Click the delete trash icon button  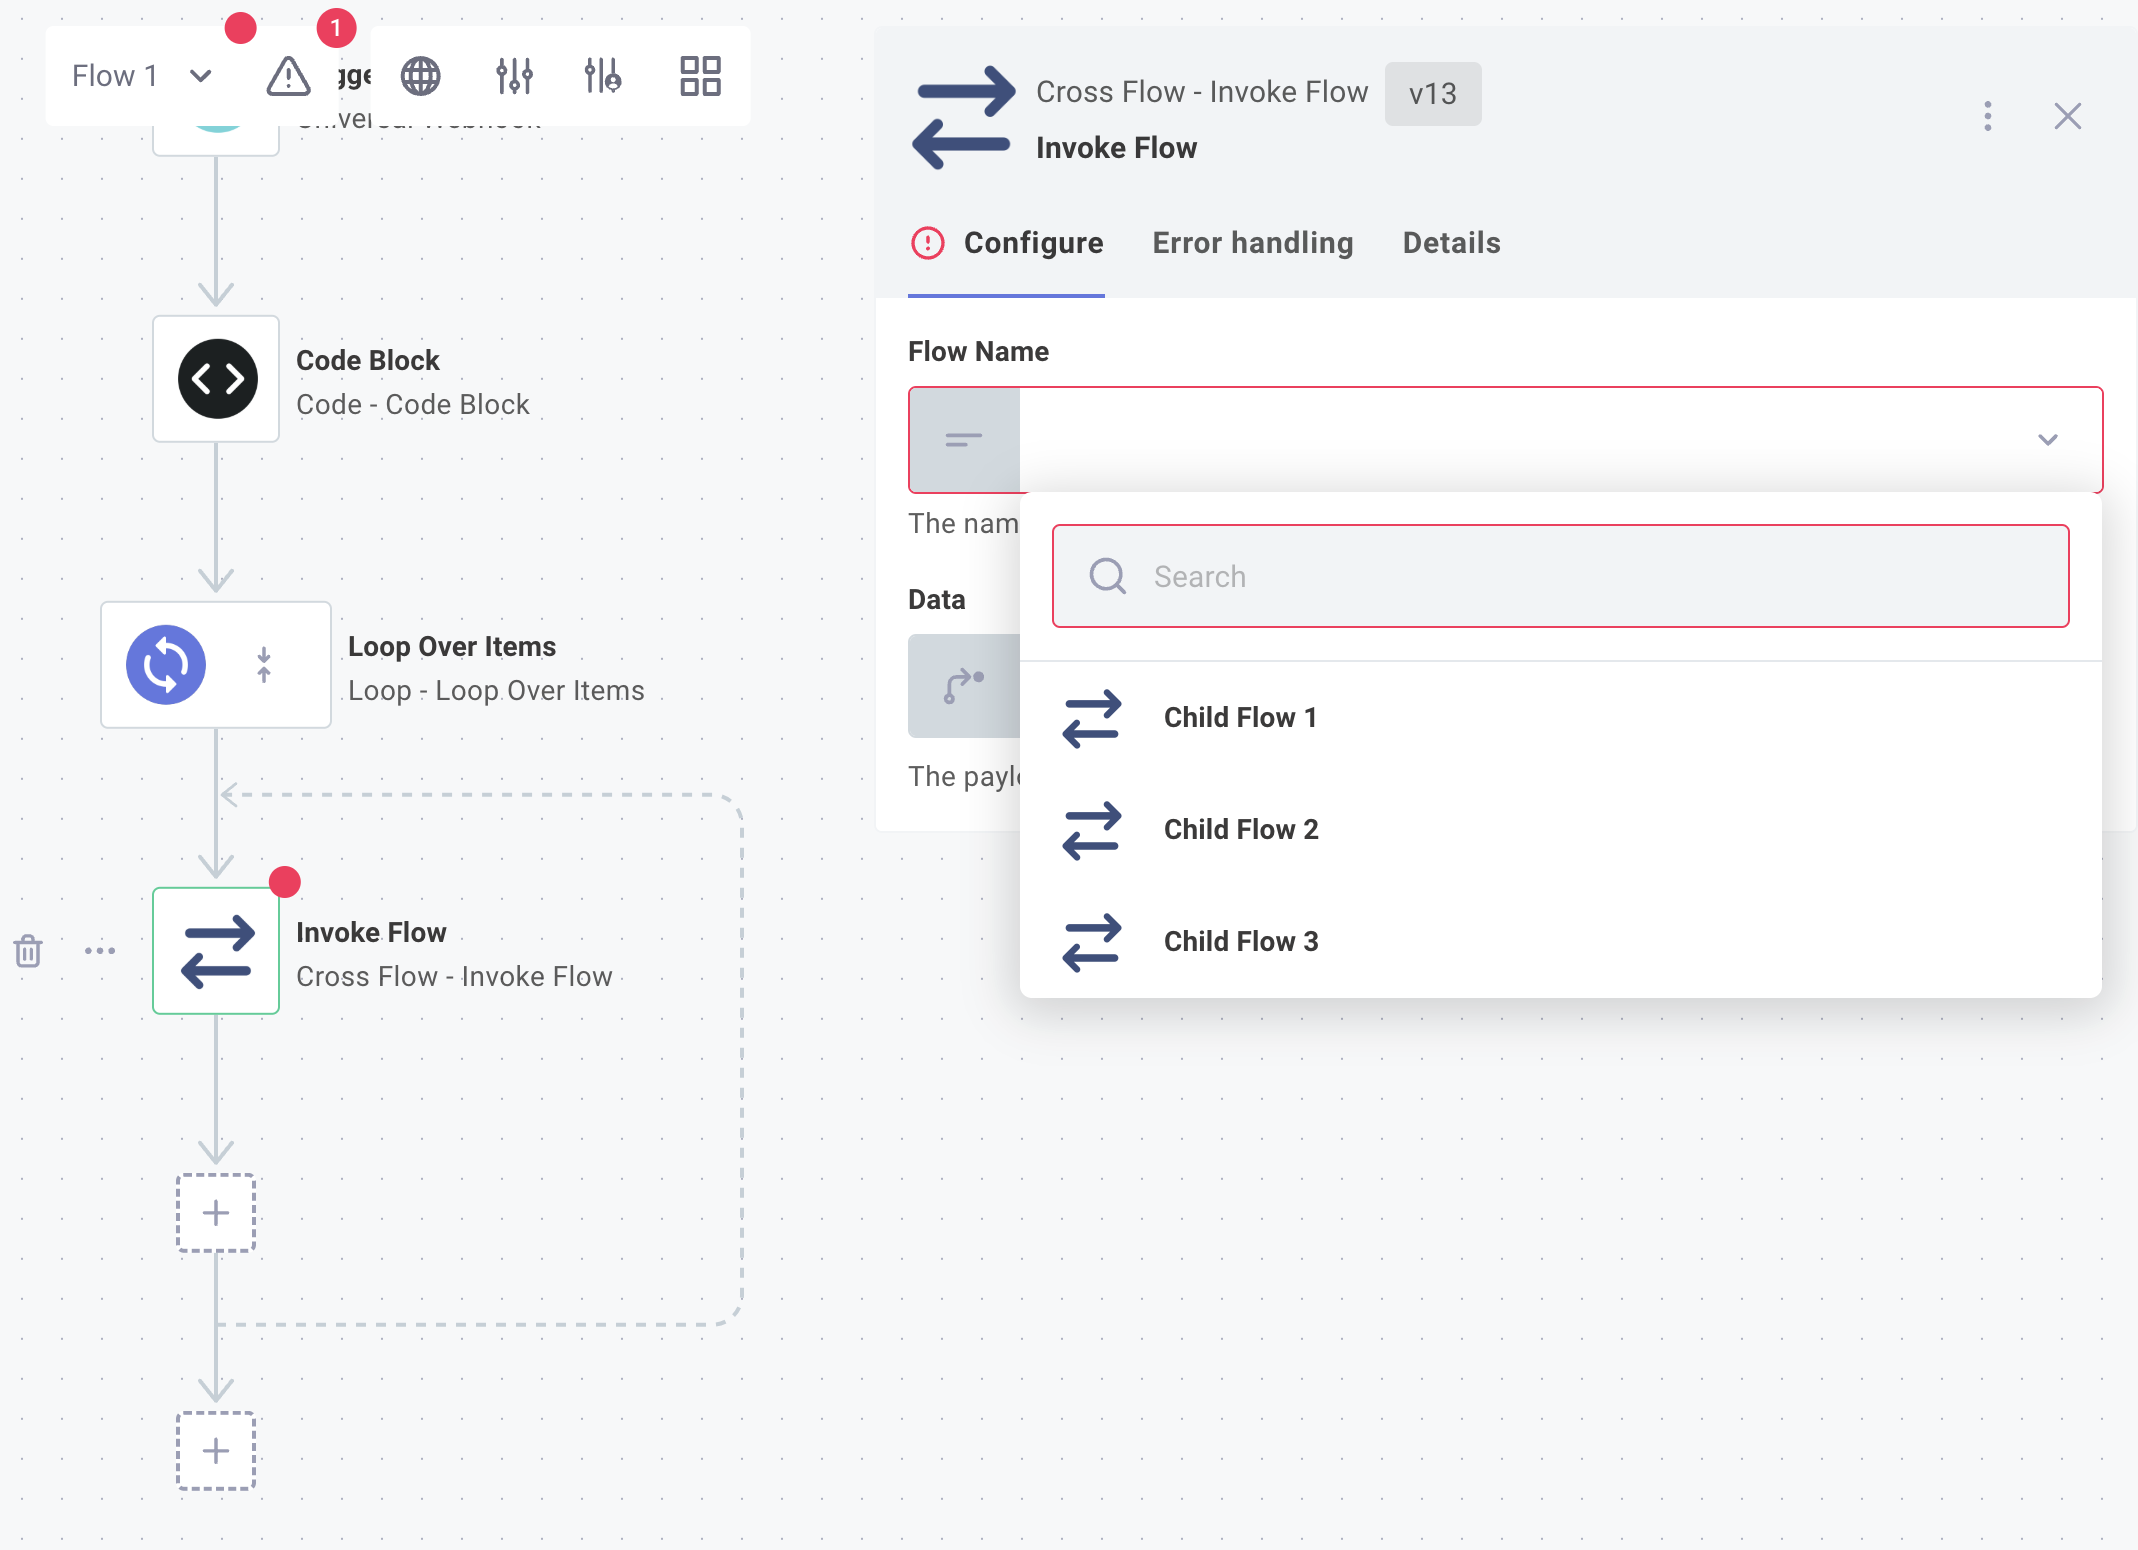coord(28,951)
